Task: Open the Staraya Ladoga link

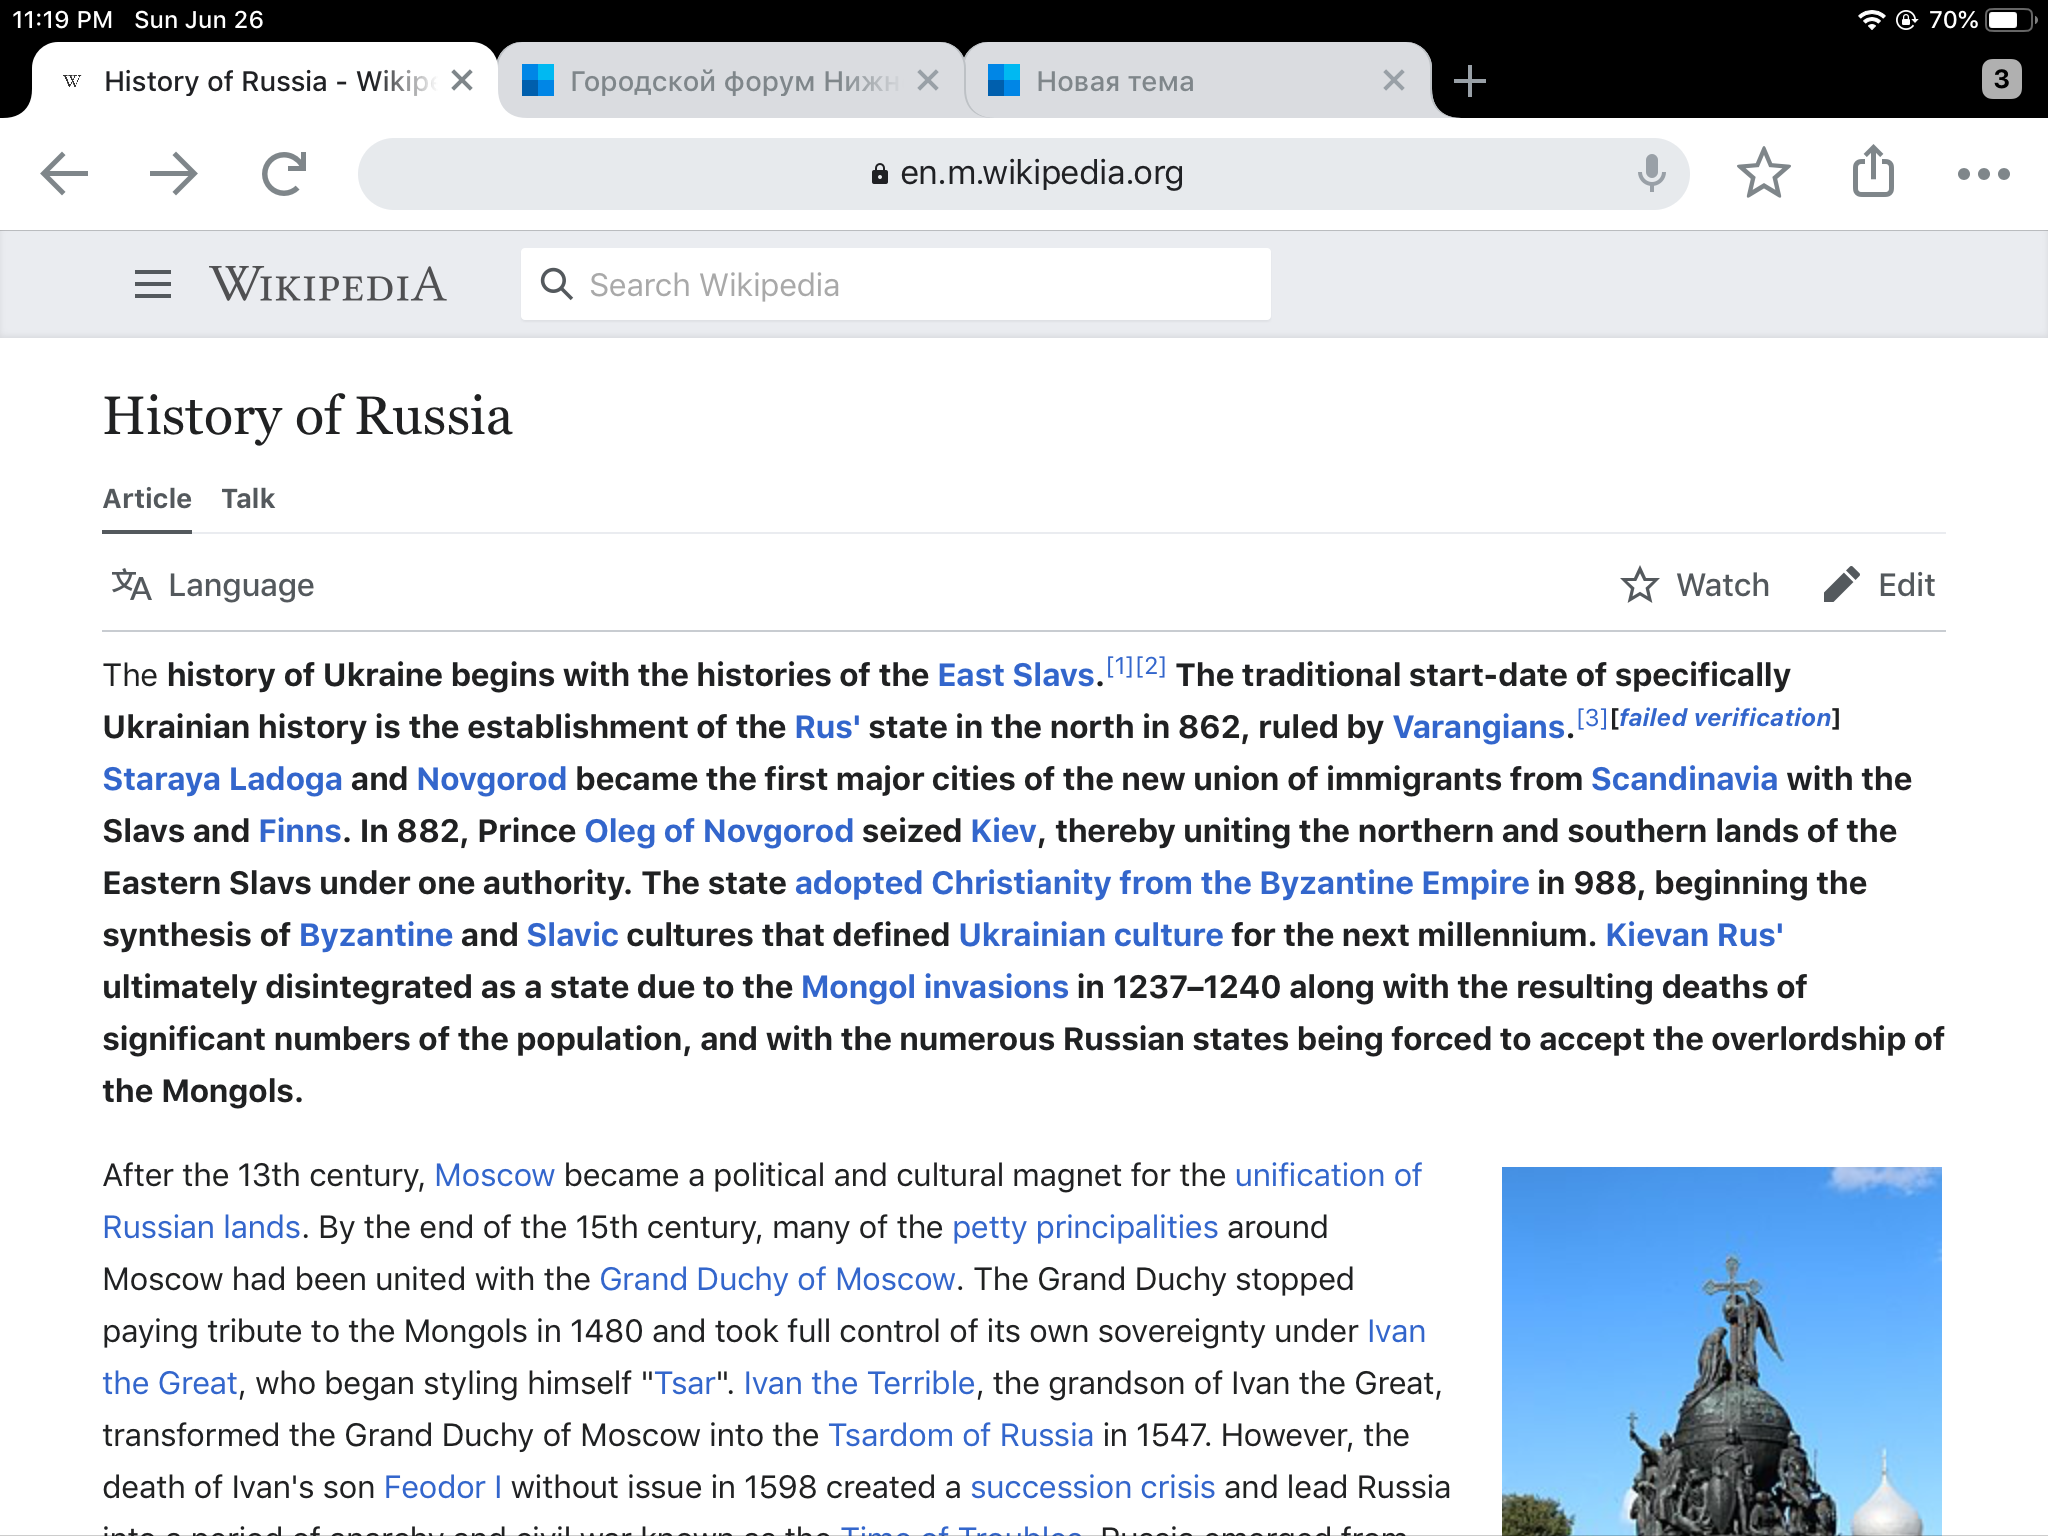Action: pos(222,779)
